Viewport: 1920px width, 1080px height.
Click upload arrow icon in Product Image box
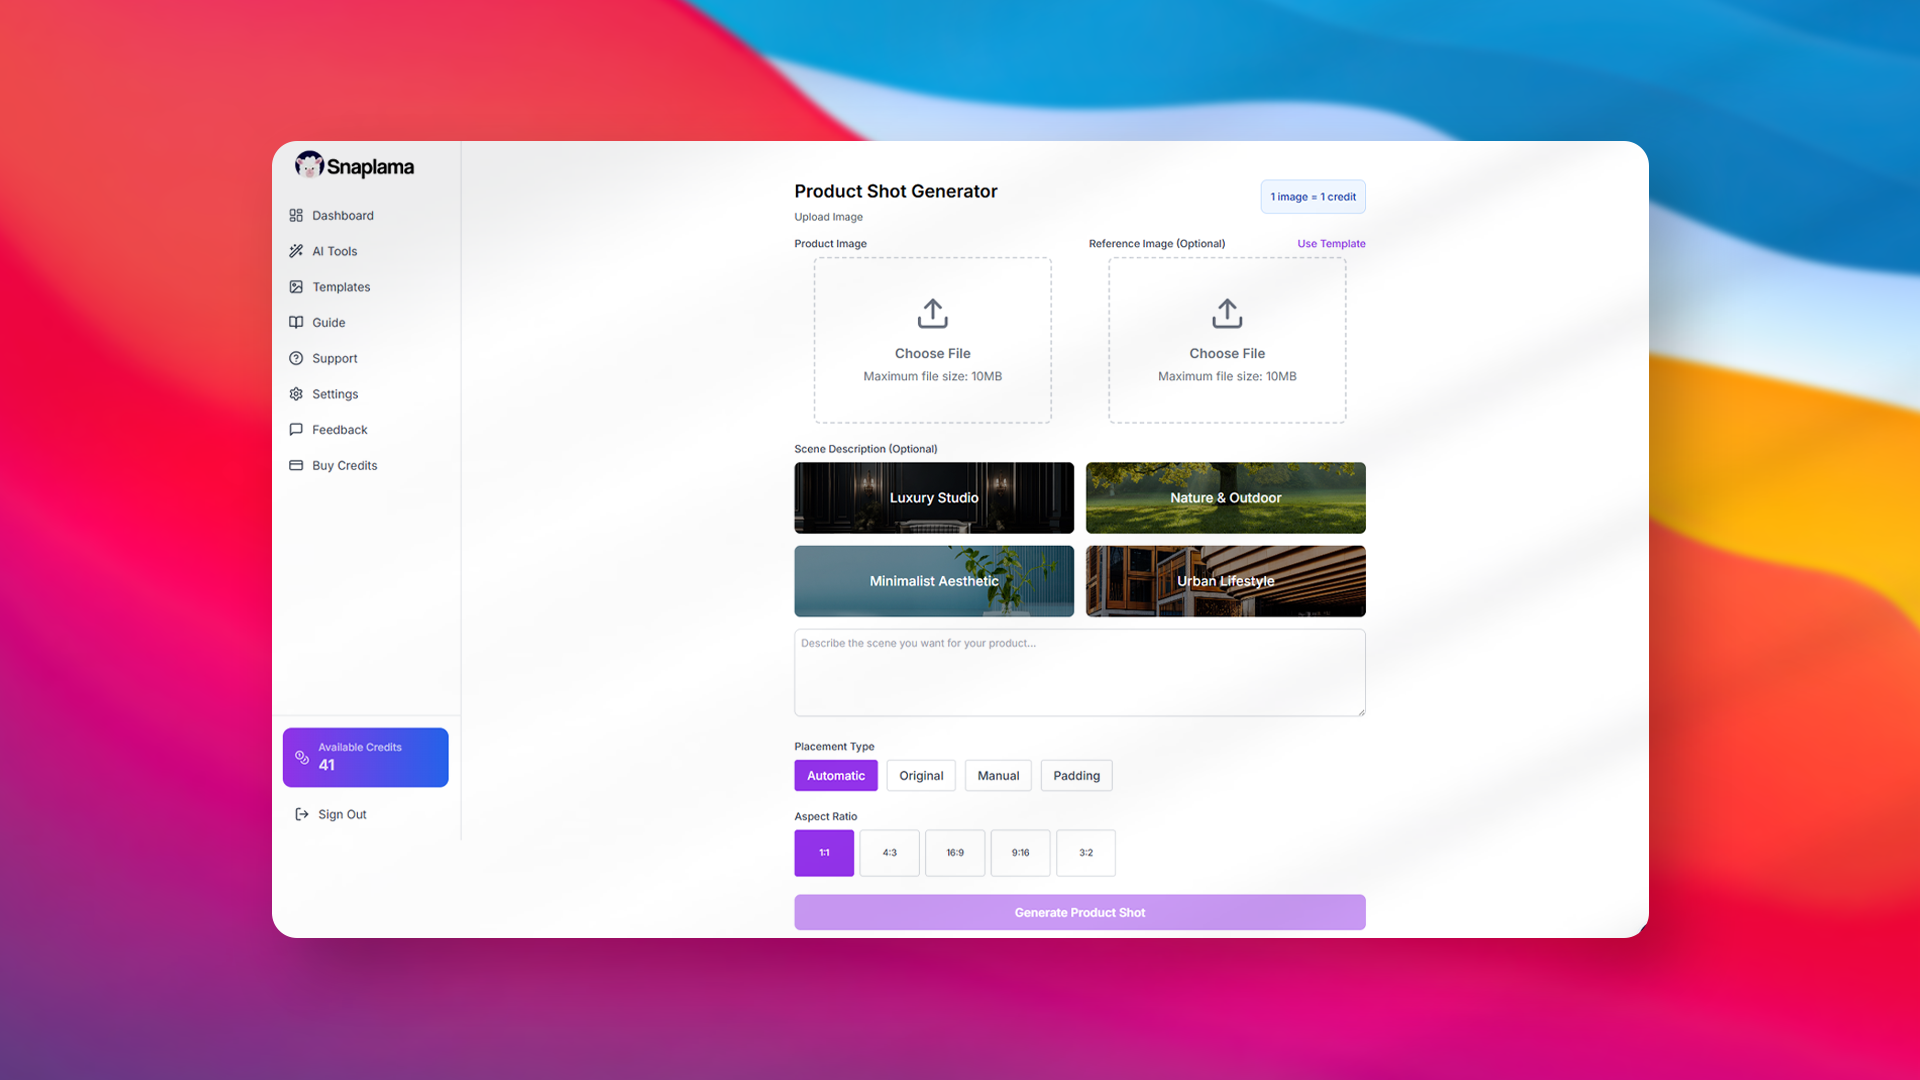[932, 314]
